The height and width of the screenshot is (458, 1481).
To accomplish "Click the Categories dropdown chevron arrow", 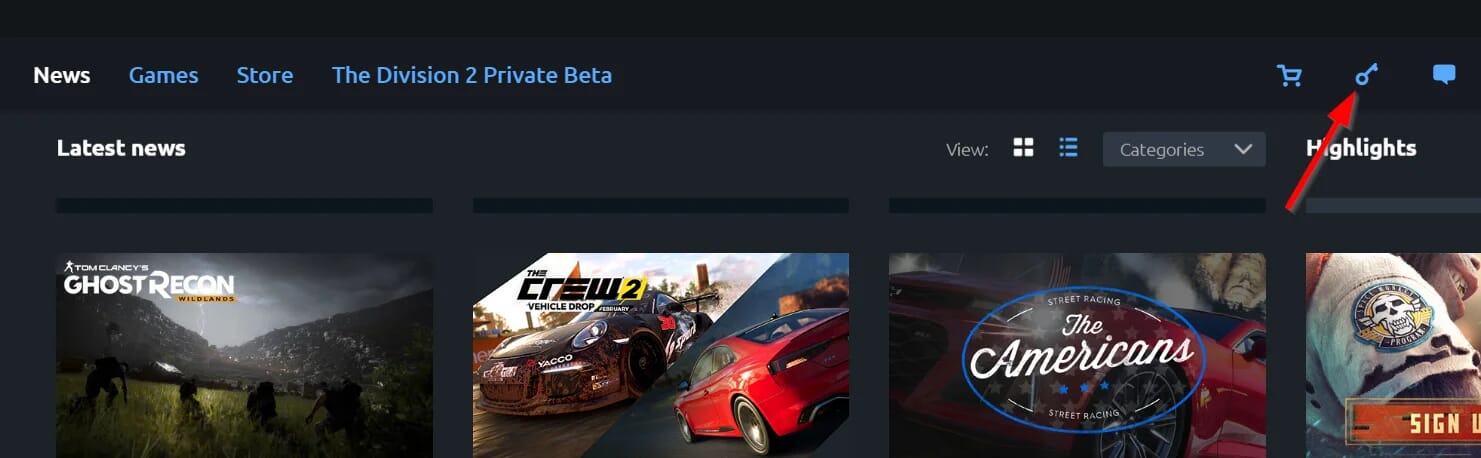I will coord(1243,149).
